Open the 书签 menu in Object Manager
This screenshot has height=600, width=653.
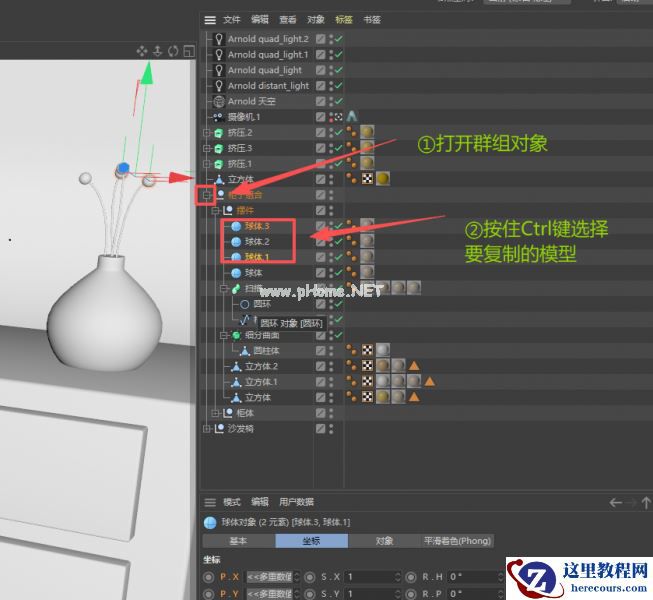(x=372, y=20)
